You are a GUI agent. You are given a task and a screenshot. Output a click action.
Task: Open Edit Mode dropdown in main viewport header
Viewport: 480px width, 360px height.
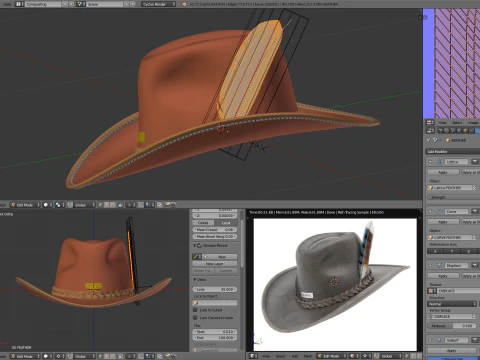coord(25,205)
